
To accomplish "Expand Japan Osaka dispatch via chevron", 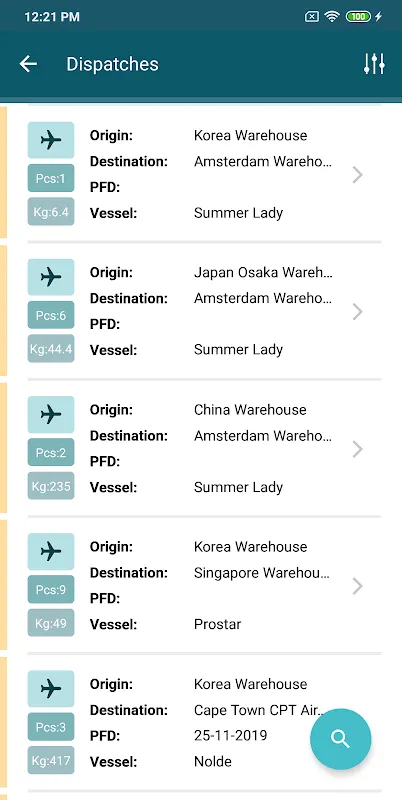I will (x=358, y=312).
